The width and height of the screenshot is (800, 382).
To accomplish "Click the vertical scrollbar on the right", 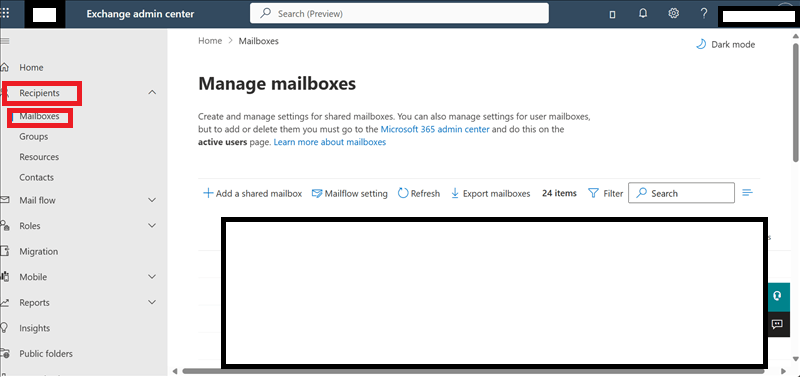I will [x=796, y=102].
